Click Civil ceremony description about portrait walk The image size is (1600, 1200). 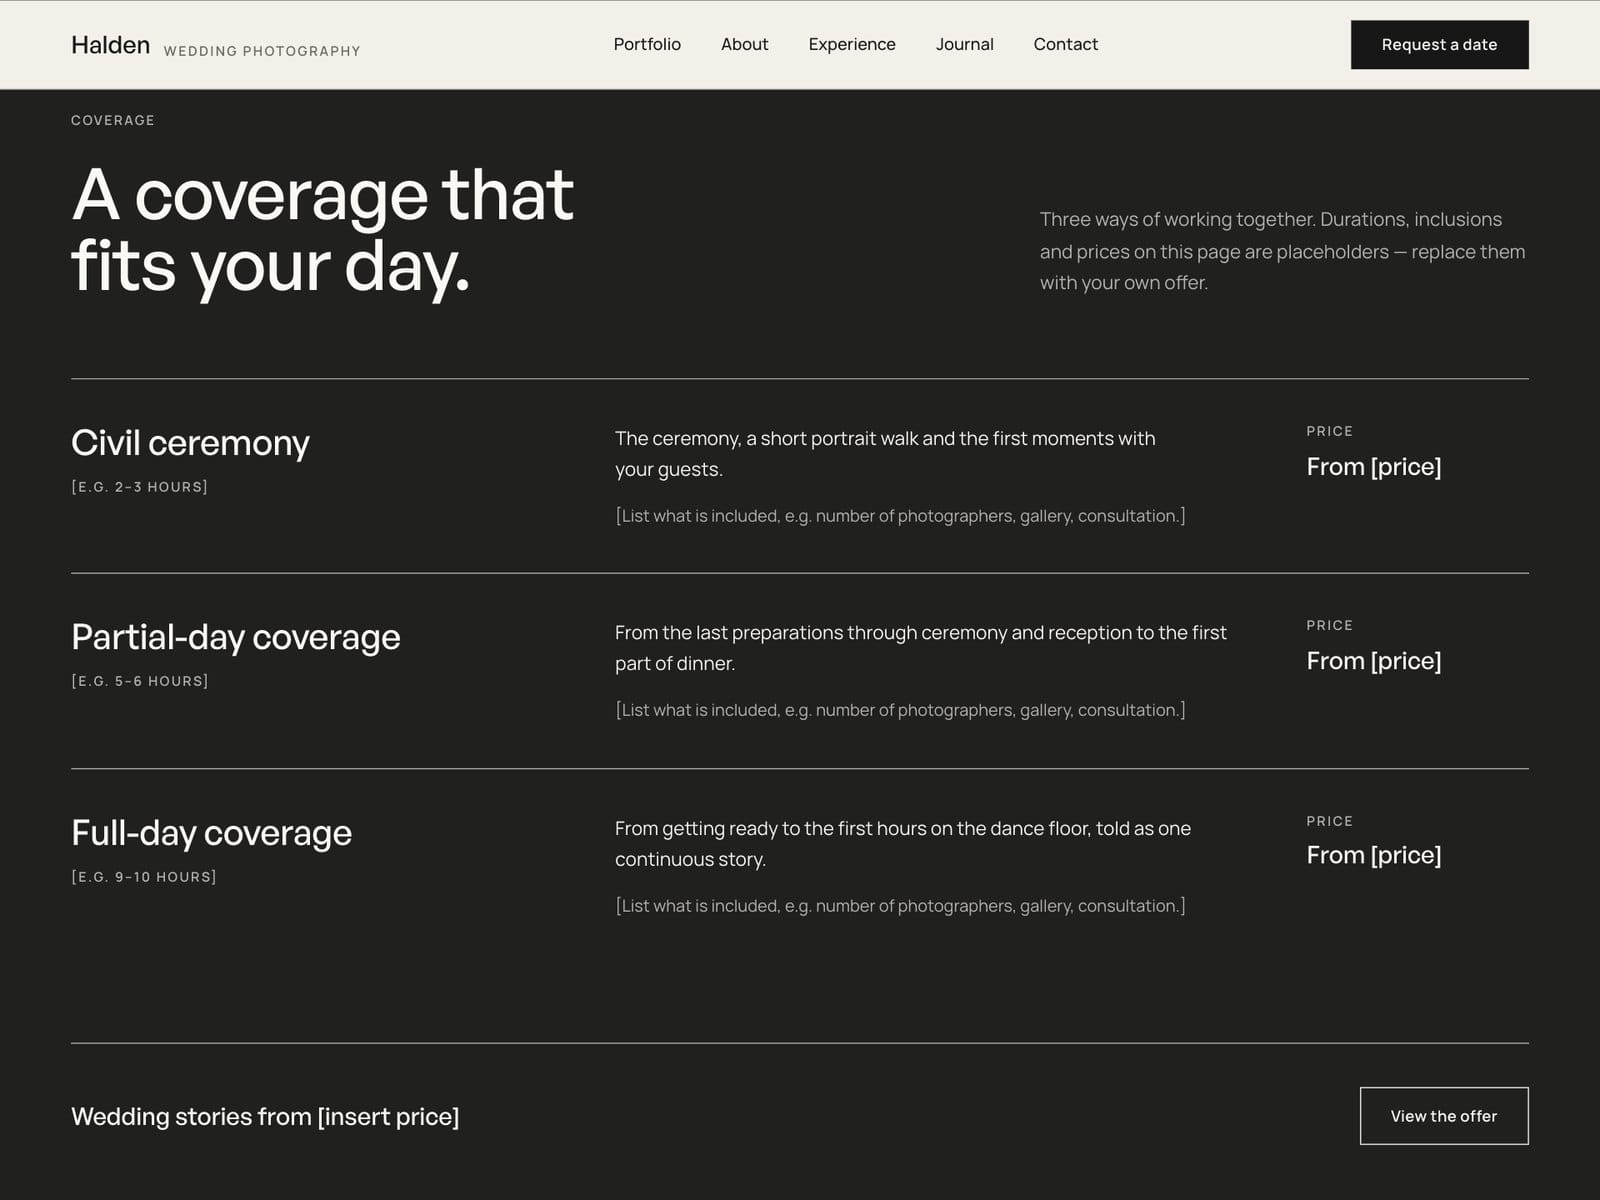click(x=885, y=454)
